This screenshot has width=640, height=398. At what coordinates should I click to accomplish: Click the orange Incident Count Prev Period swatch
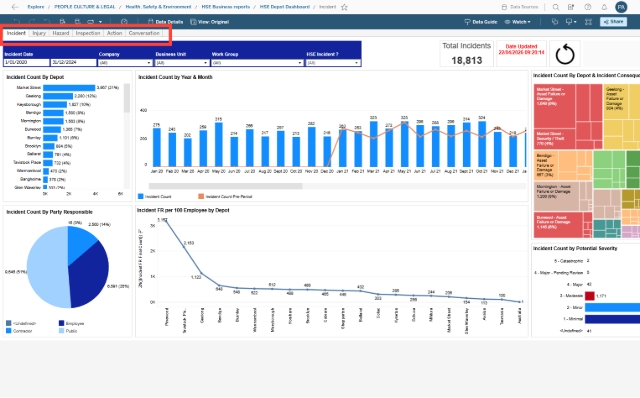pyautogui.click(x=201, y=196)
